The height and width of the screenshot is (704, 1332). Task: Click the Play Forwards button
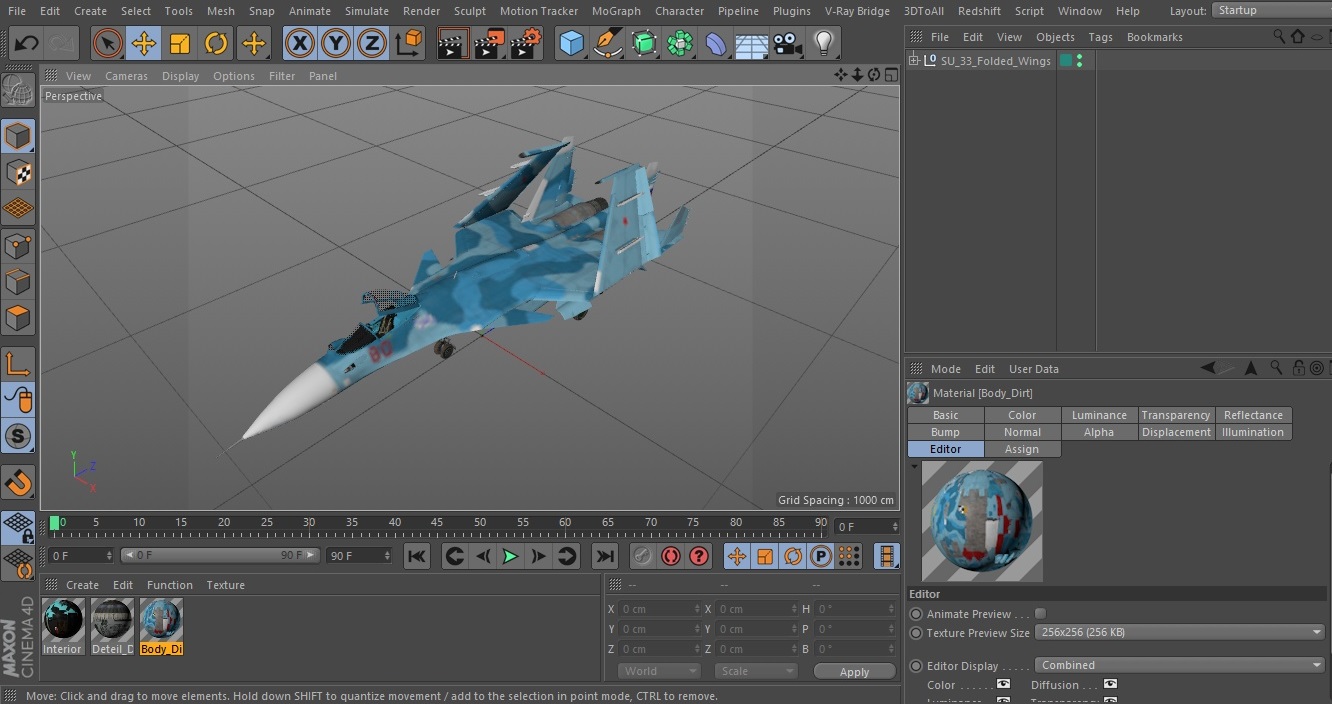click(510, 556)
